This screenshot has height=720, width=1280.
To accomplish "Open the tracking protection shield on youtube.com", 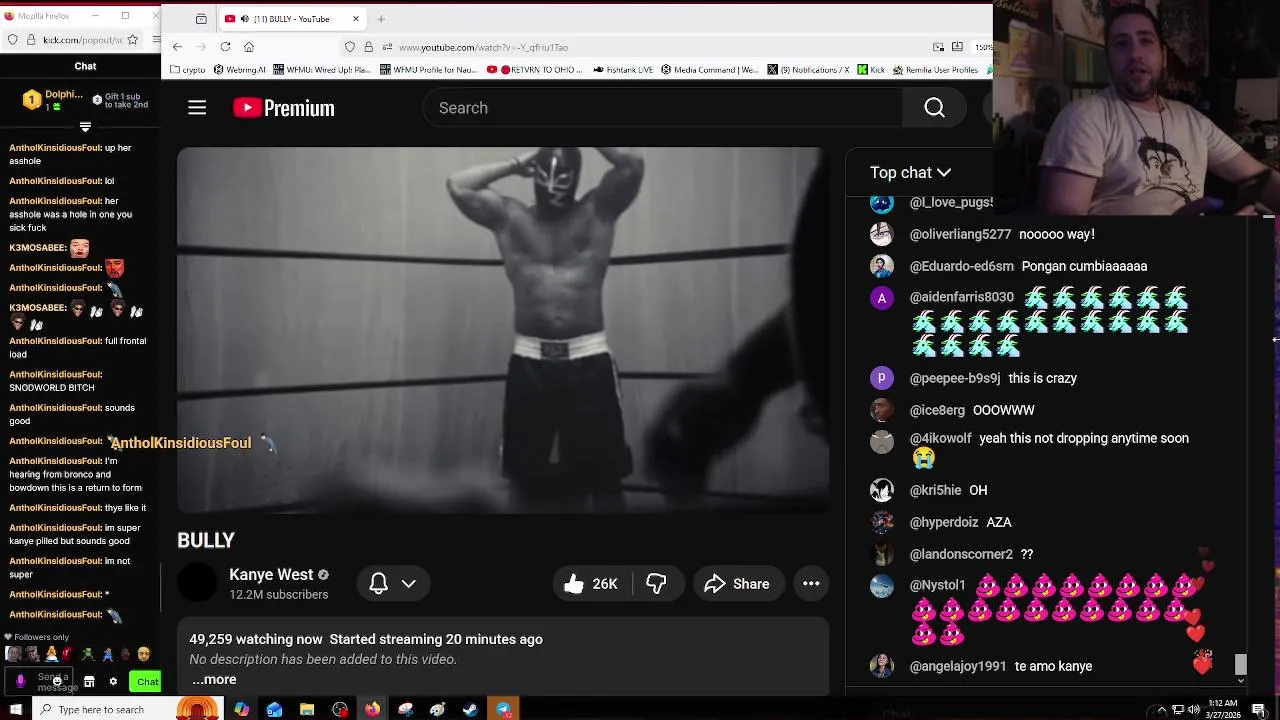I will [x=349, y=47].
